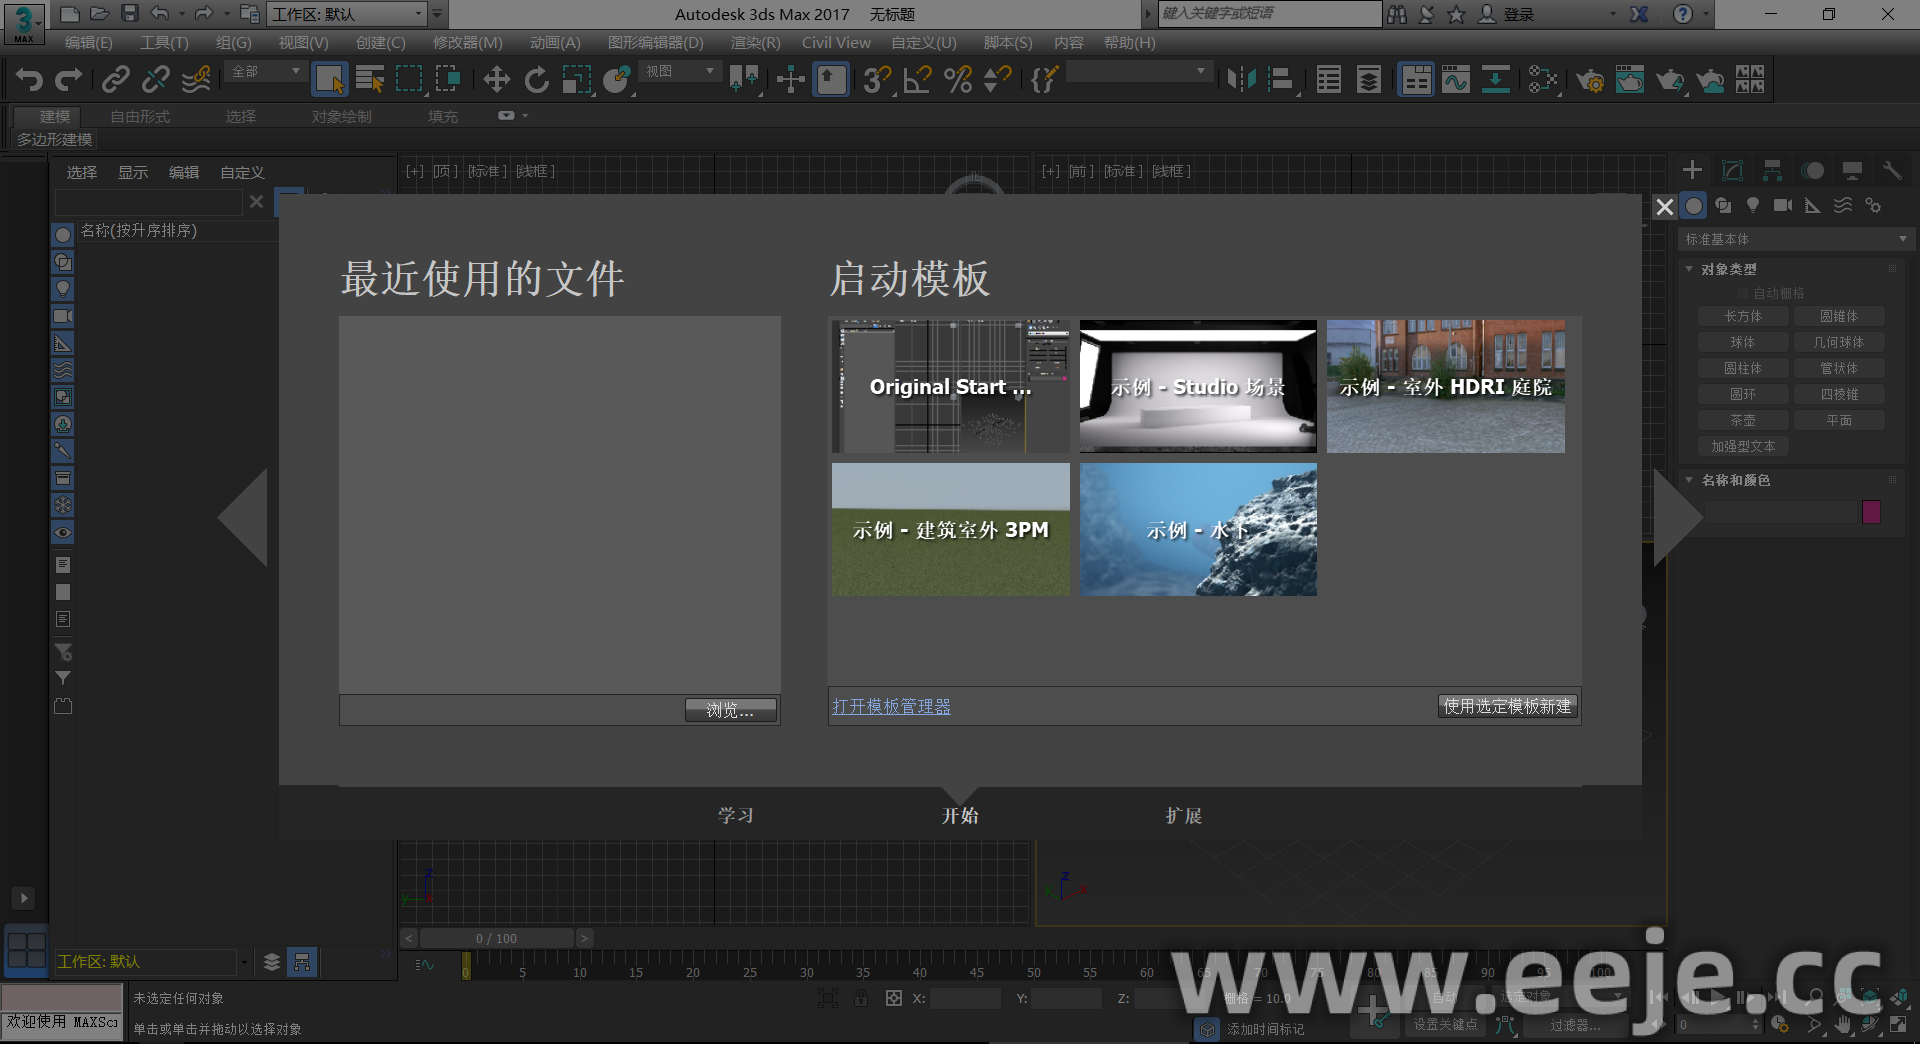Click the 浏览... button
The width and height of the screenshot is (1920, 1044).
(730, 710)
